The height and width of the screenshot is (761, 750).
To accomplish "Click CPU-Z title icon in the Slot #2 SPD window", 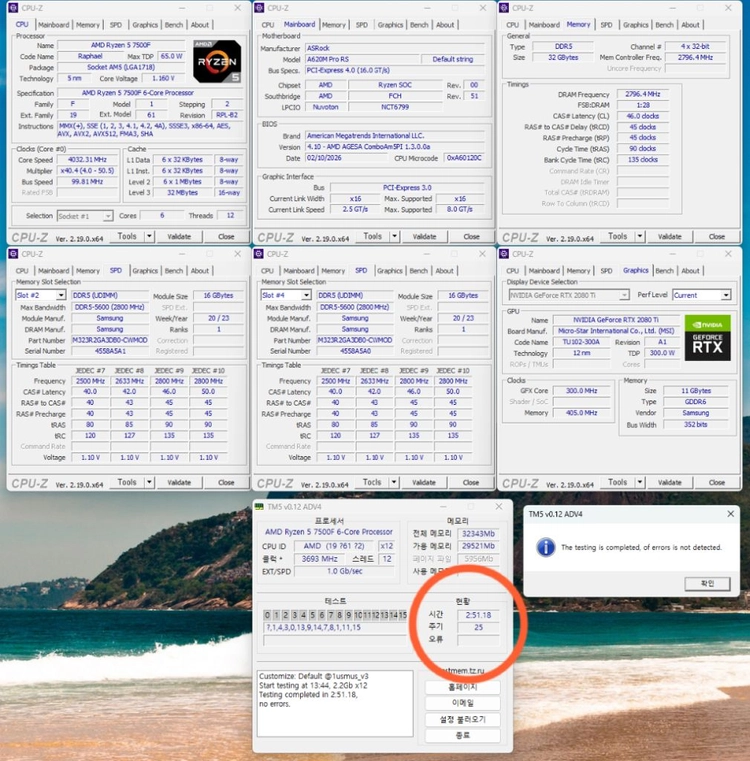I will pos(13,254).
